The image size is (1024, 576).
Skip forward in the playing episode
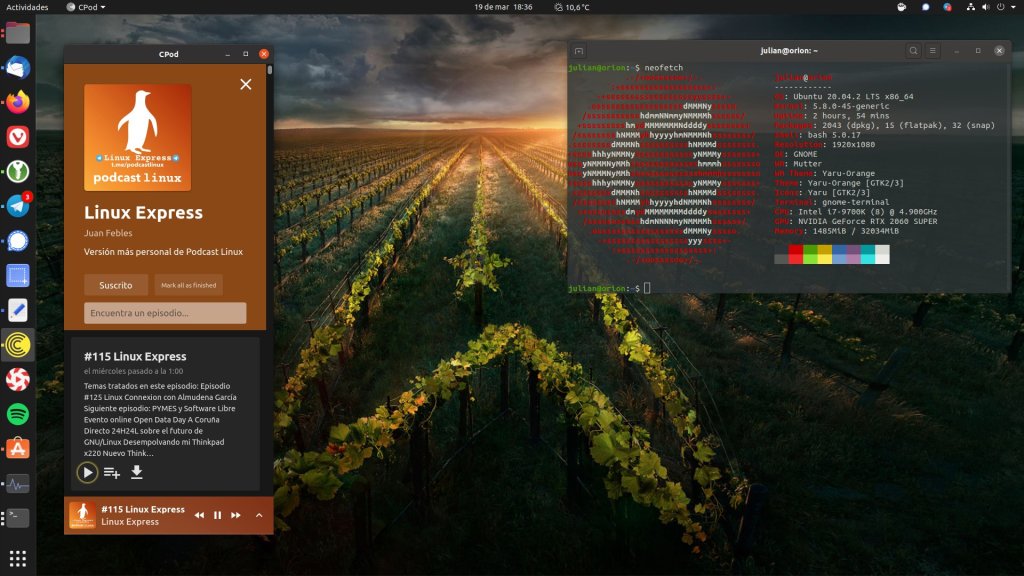(x=236, y=515)
